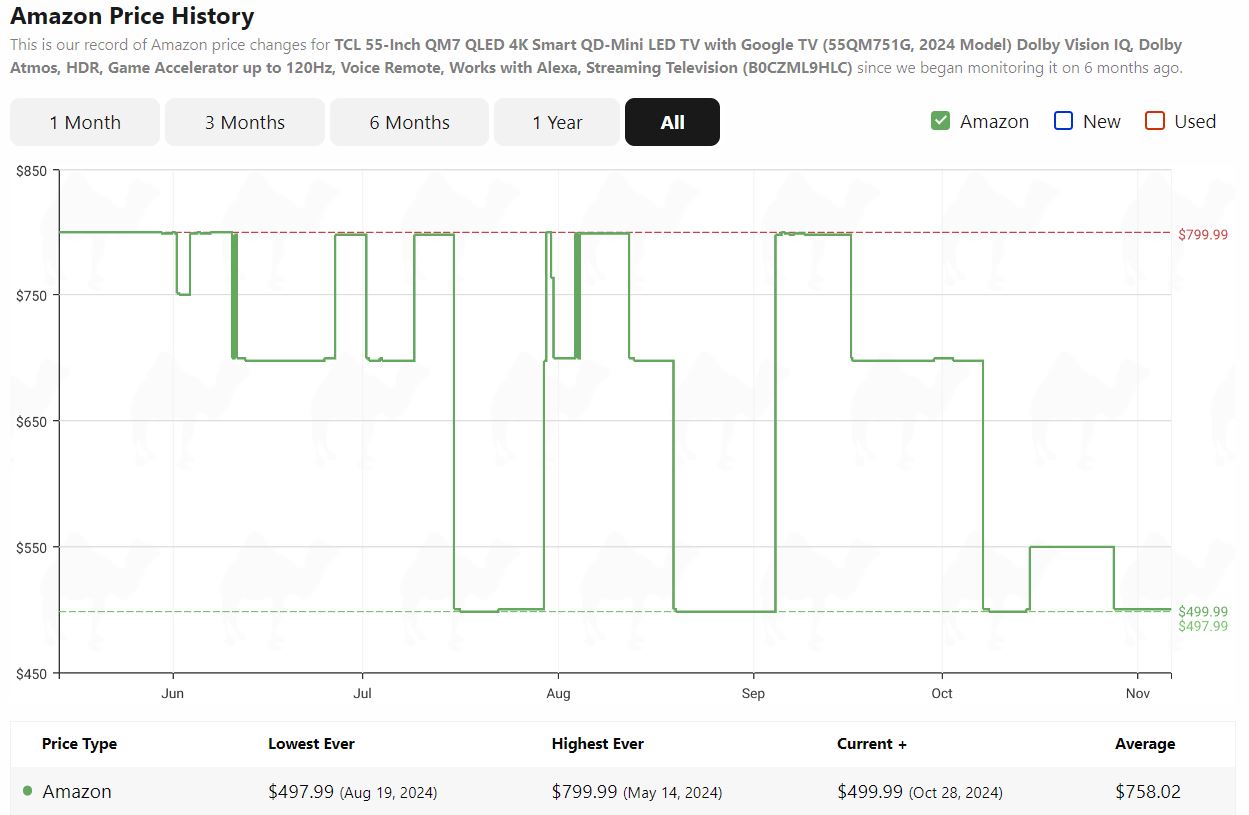The width and height of the screenshot is (1249, 815).
Task: Select the 1 Month range tab
Action: (x=85, y=122)
